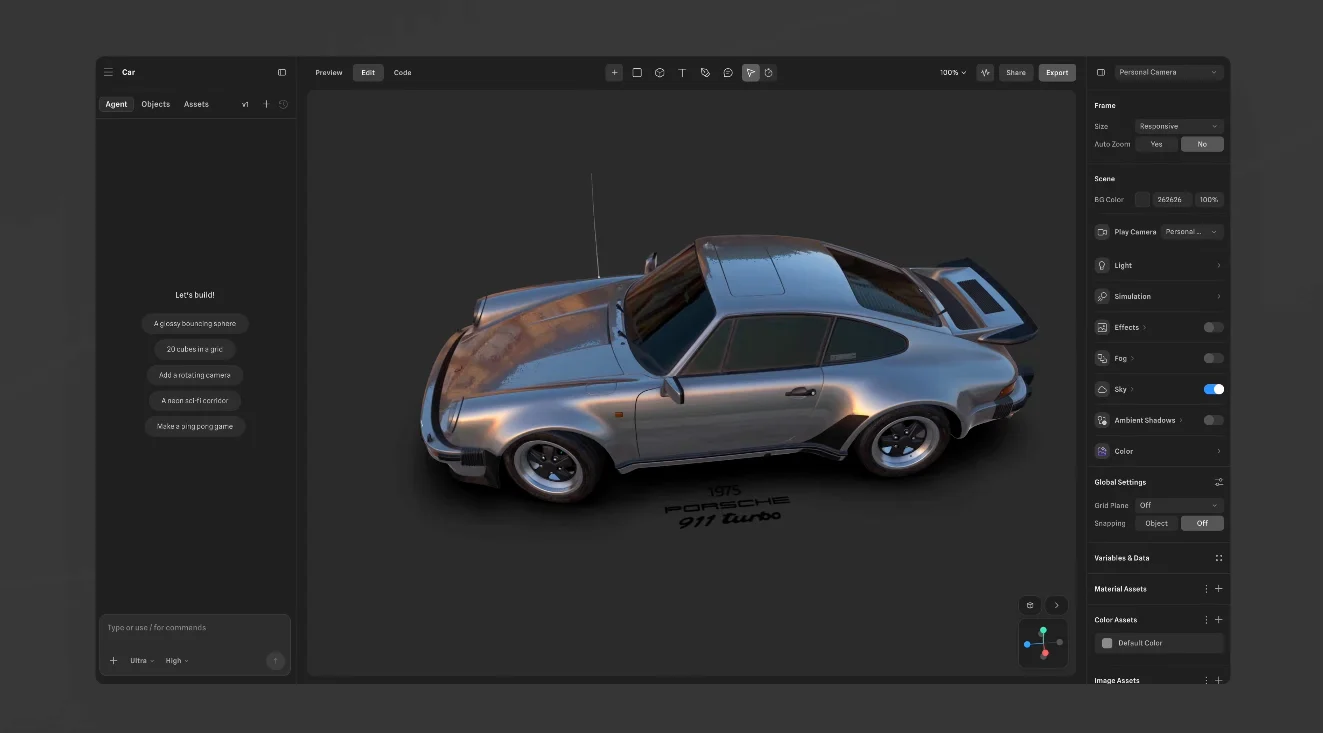Toggle the Fog switch
Image resolution: width=1323 pixels, height=733 pixels.
click(1213, 358)
